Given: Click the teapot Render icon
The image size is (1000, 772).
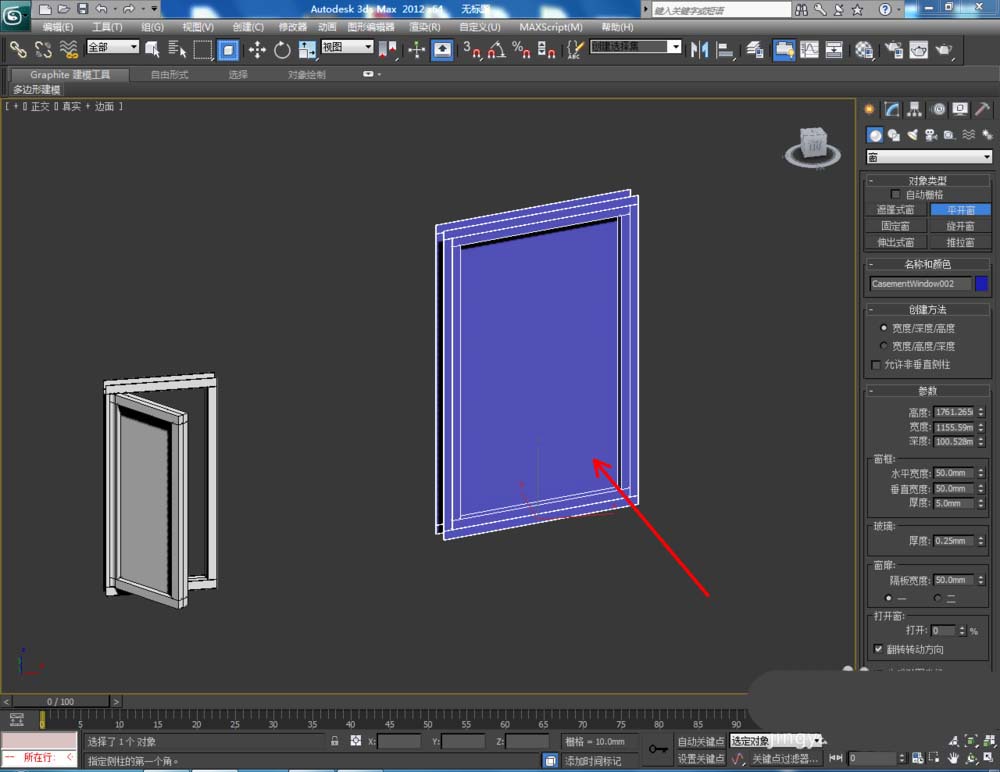Looking at the screenshot, I should (x=943, y=49).
